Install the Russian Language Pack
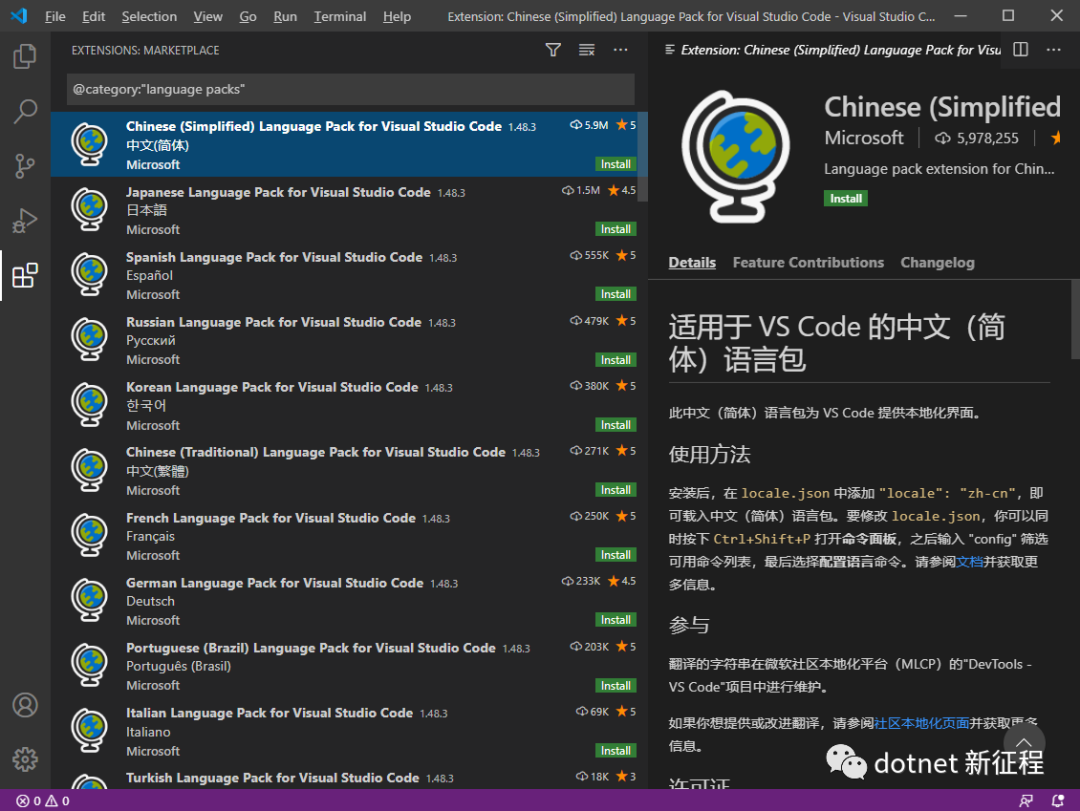Image resolution: width=1080 pixels, height=811 pixels. (x=616, y=360)
